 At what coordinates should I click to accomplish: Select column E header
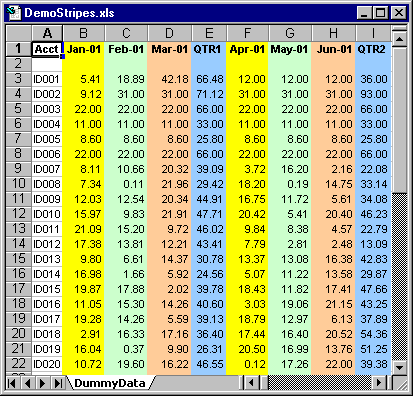tap(209, 33)
